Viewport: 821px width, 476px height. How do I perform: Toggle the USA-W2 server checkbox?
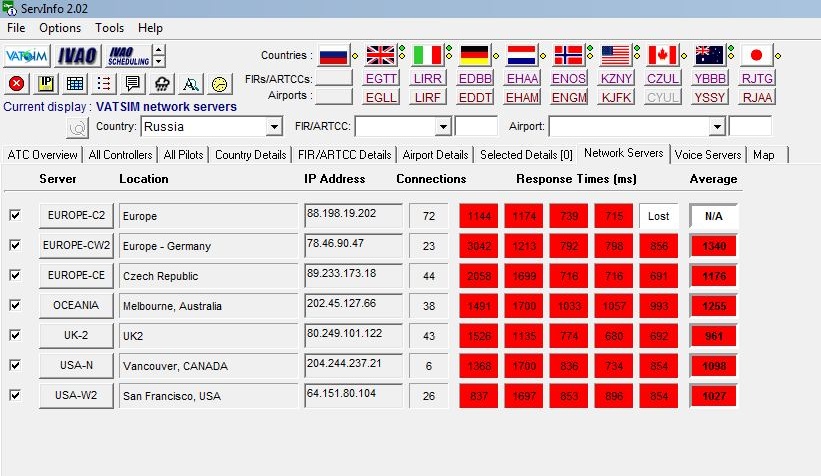pyautogui.click(x=15, y=395)
